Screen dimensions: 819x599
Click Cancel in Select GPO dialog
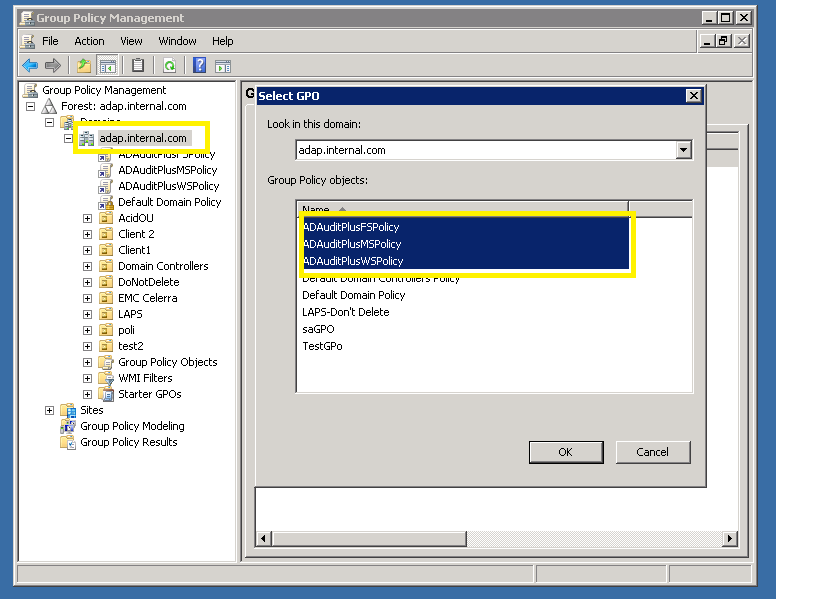click(652, 452)
